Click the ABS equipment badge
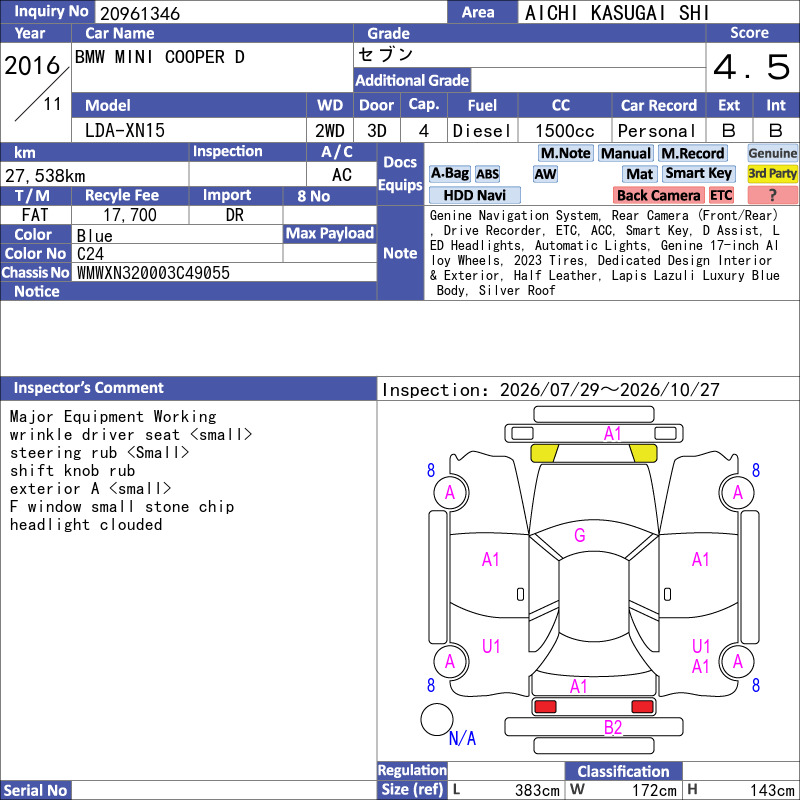The image size is (800, 800). pyautogui.click(x=487, y=174)
